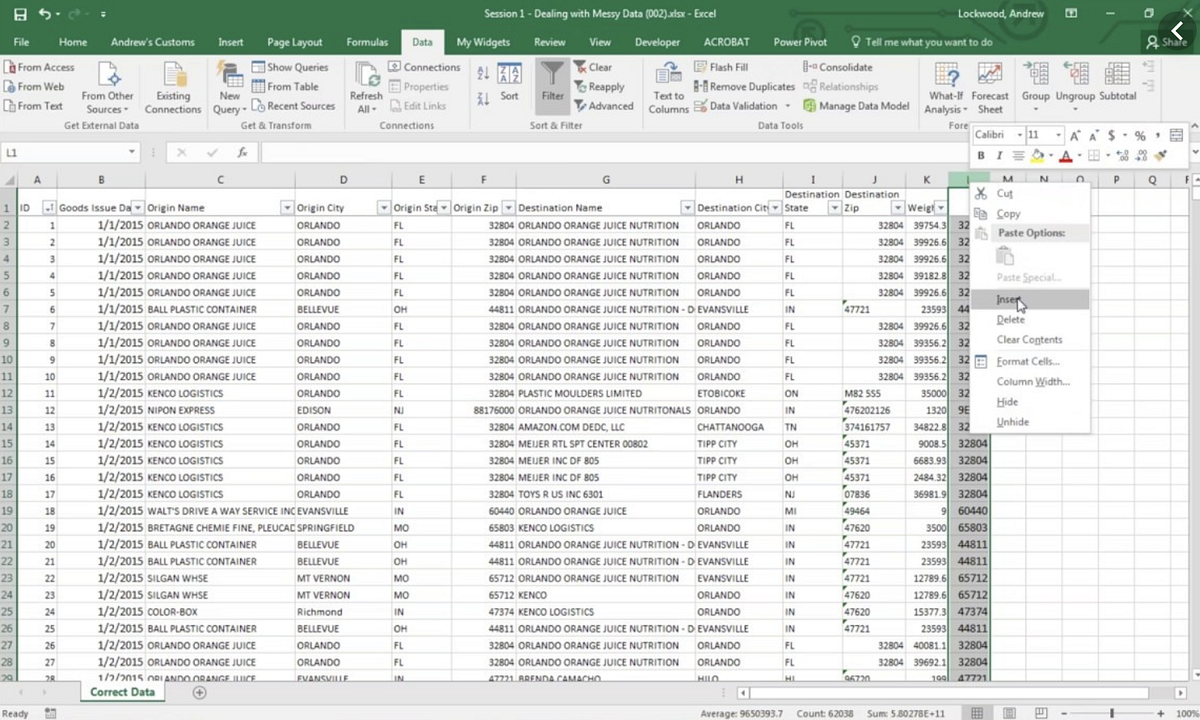
Task: Launch Text to Columns wizard
Action: [668, 88]
